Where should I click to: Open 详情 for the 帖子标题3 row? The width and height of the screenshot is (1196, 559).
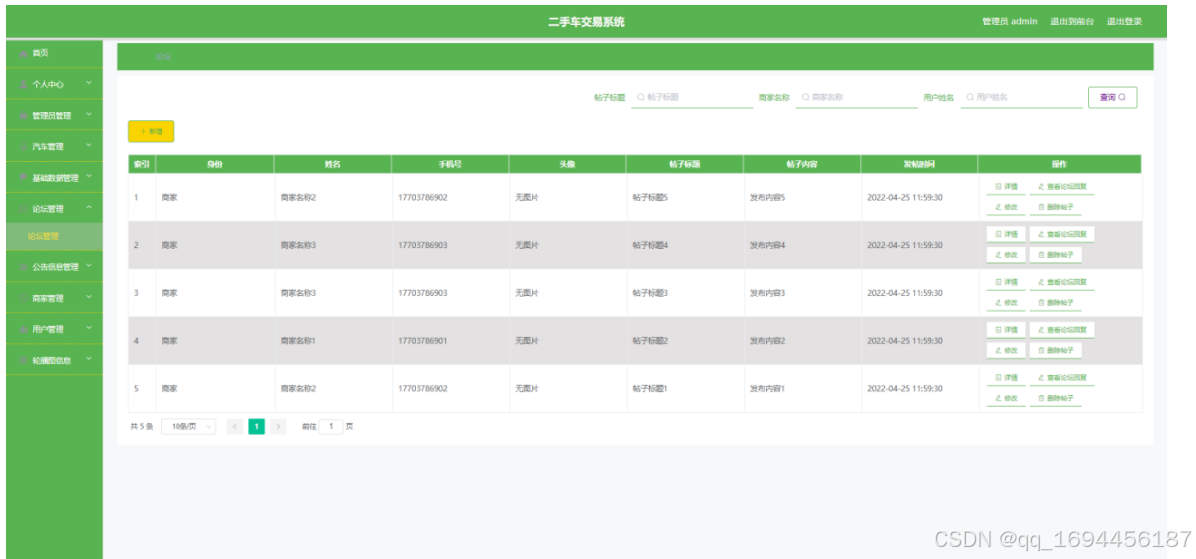pos(1006,282)
